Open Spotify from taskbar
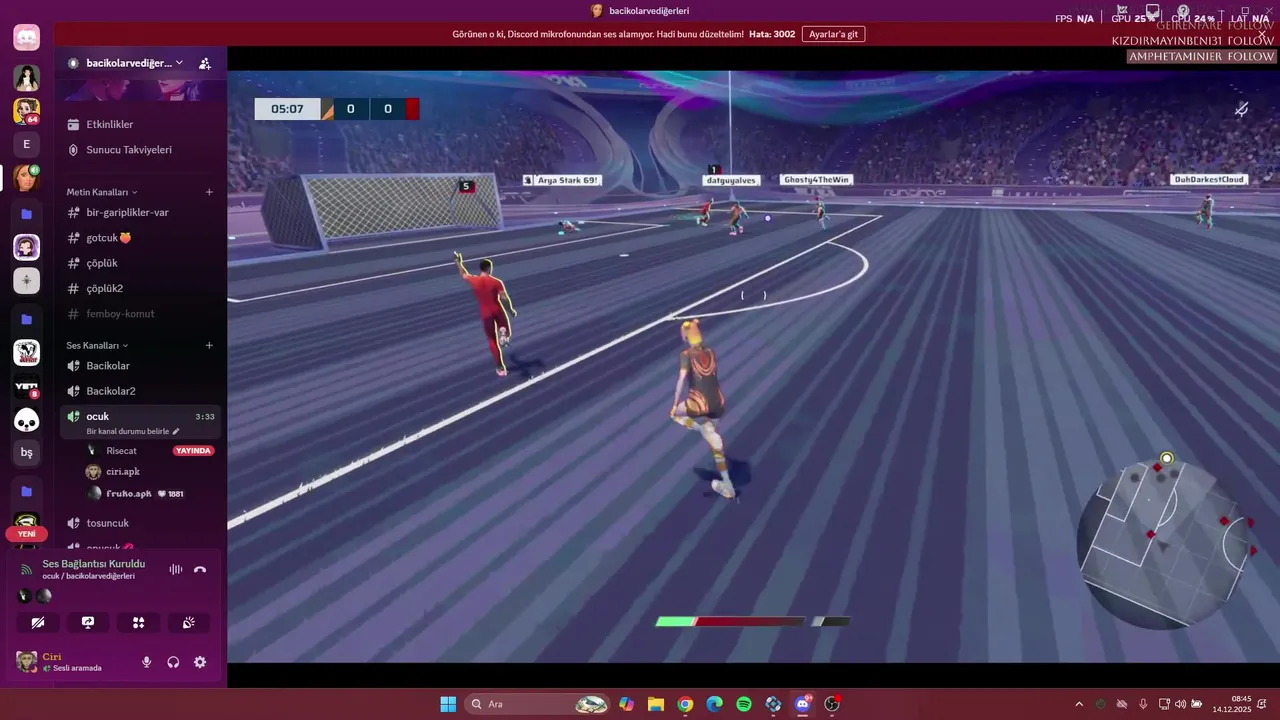 (744, 704)
